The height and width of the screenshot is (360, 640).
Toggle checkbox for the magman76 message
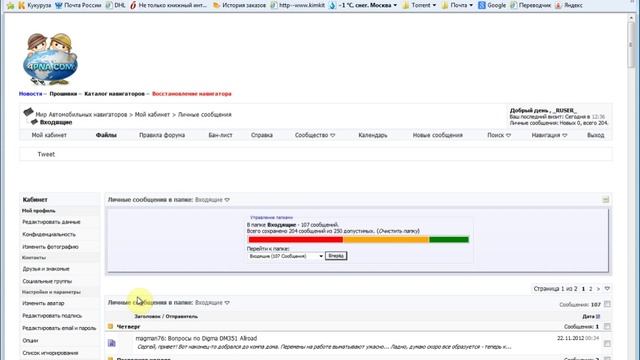pos(607,344)
